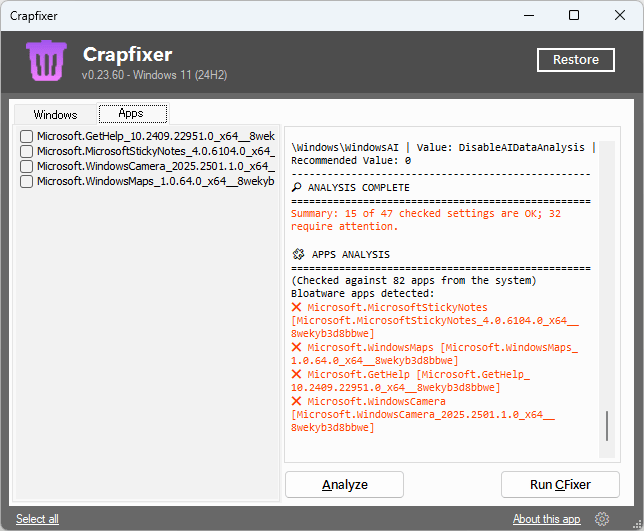644x531 pixels.
Task: Select the Apps tab
Action: coord(133,113)
